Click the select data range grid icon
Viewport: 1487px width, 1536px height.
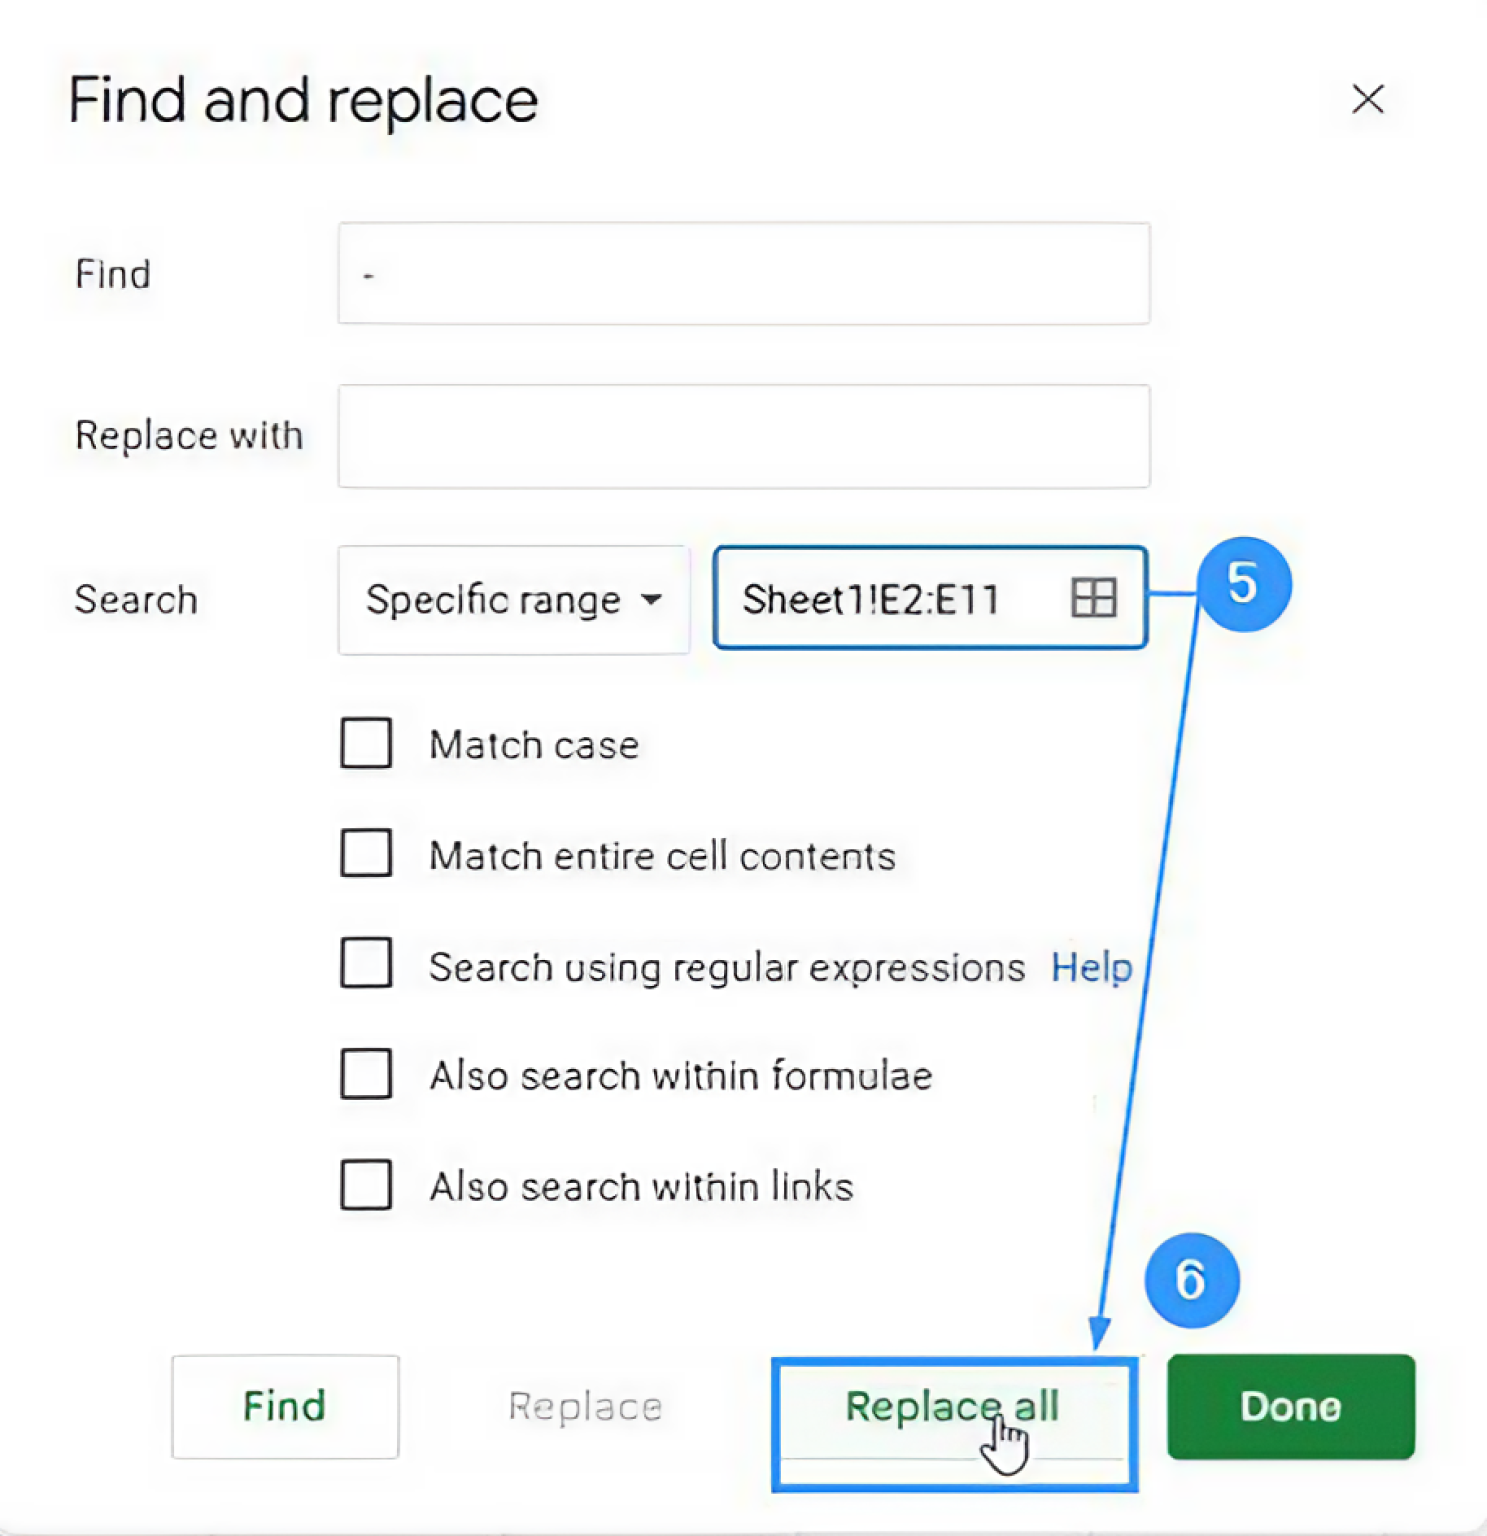[x=1093, y=598]
